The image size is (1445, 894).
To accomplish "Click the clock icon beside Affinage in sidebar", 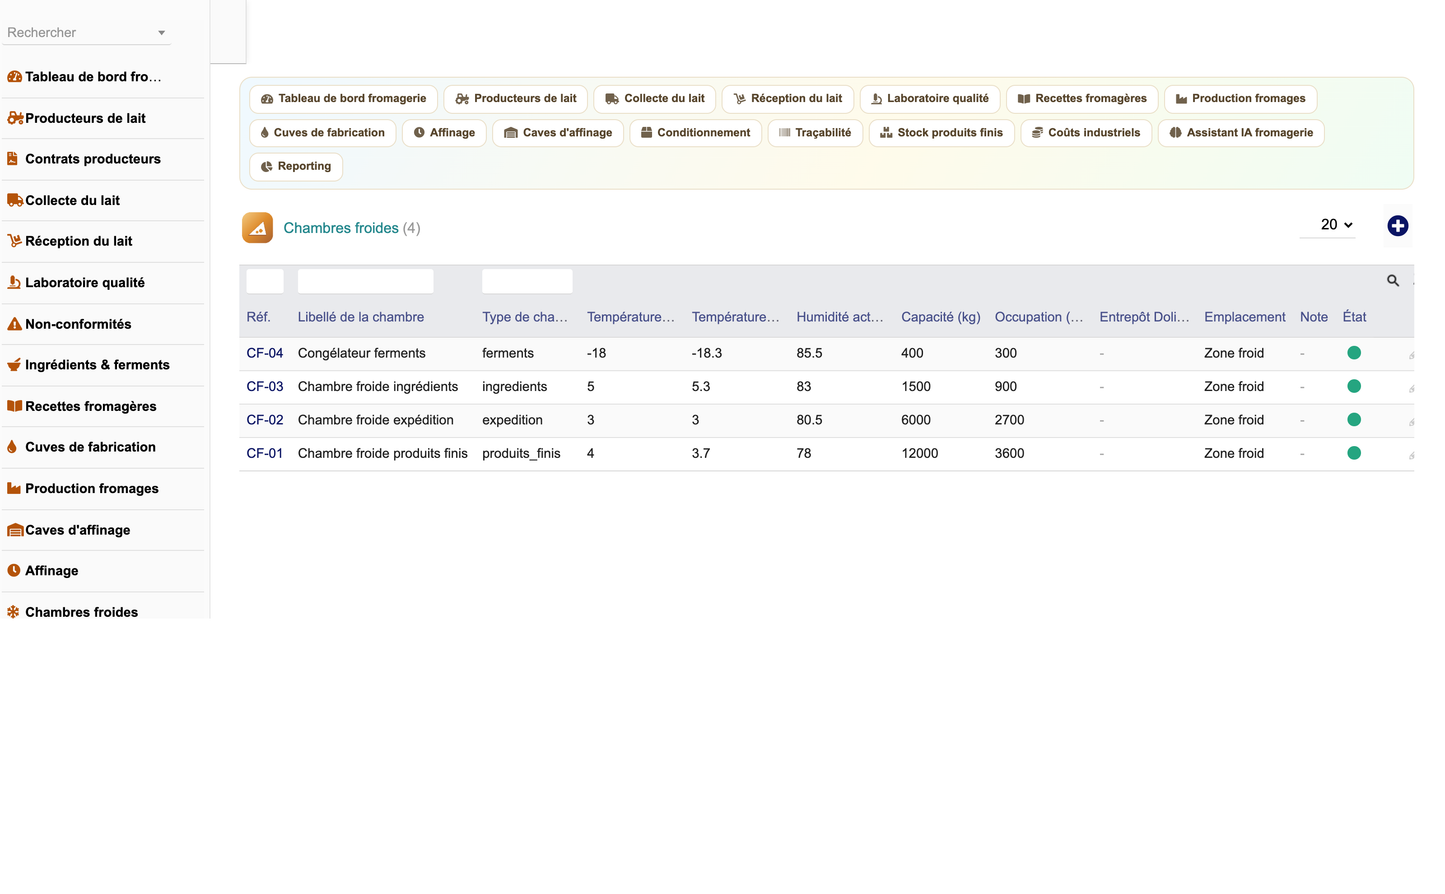I will 14,571.
